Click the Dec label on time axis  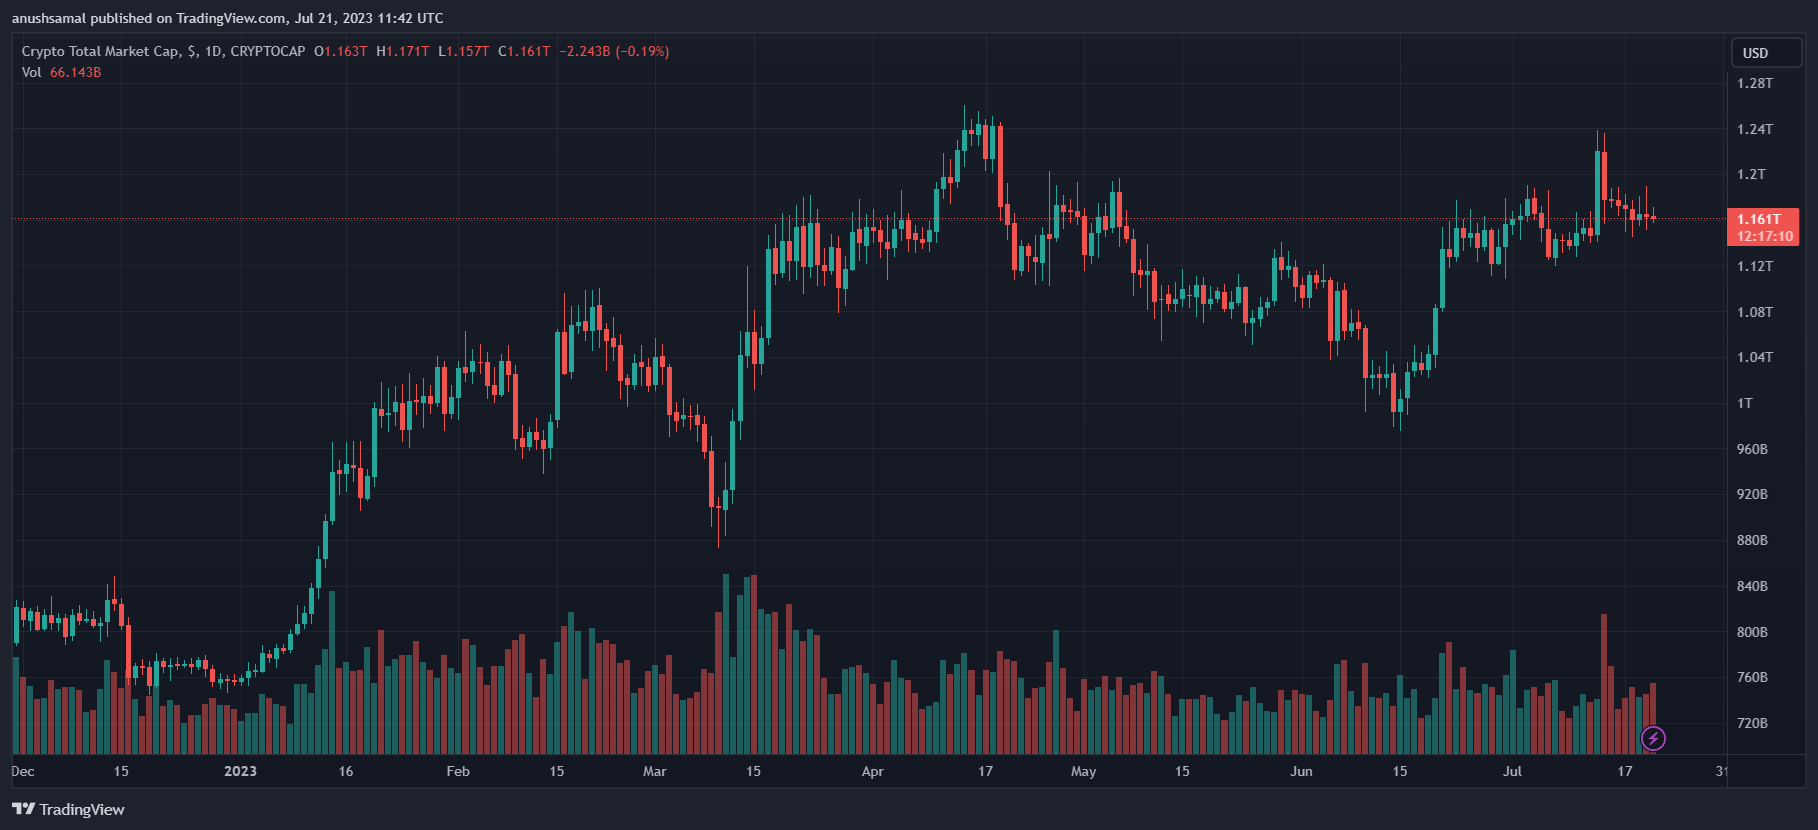(x=23, y=771)
